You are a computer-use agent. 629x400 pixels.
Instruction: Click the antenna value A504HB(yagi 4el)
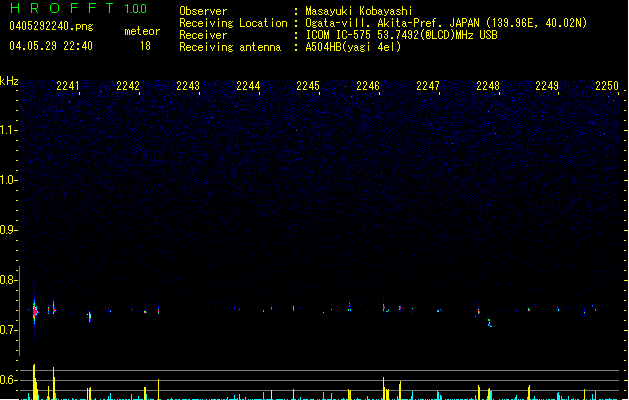tap(353, 47)
